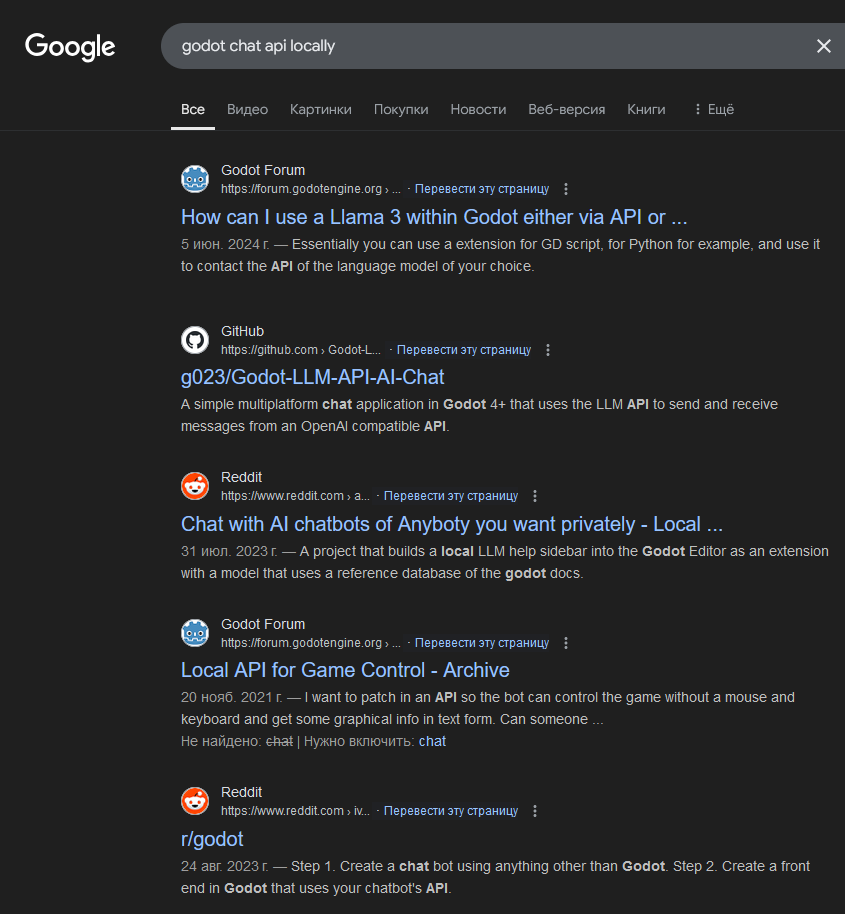Click reddit.com URL of r/godot result
845x914 pixels.
click(295, 811)
